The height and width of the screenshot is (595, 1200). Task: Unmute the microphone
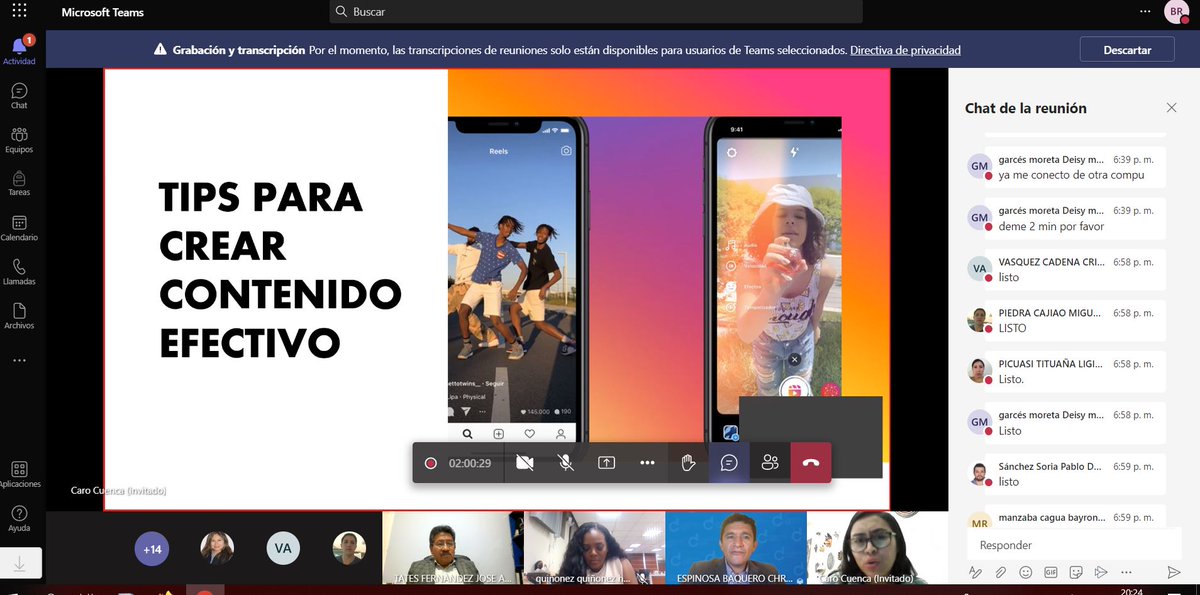pyautogui.click(x=565, y=463)
